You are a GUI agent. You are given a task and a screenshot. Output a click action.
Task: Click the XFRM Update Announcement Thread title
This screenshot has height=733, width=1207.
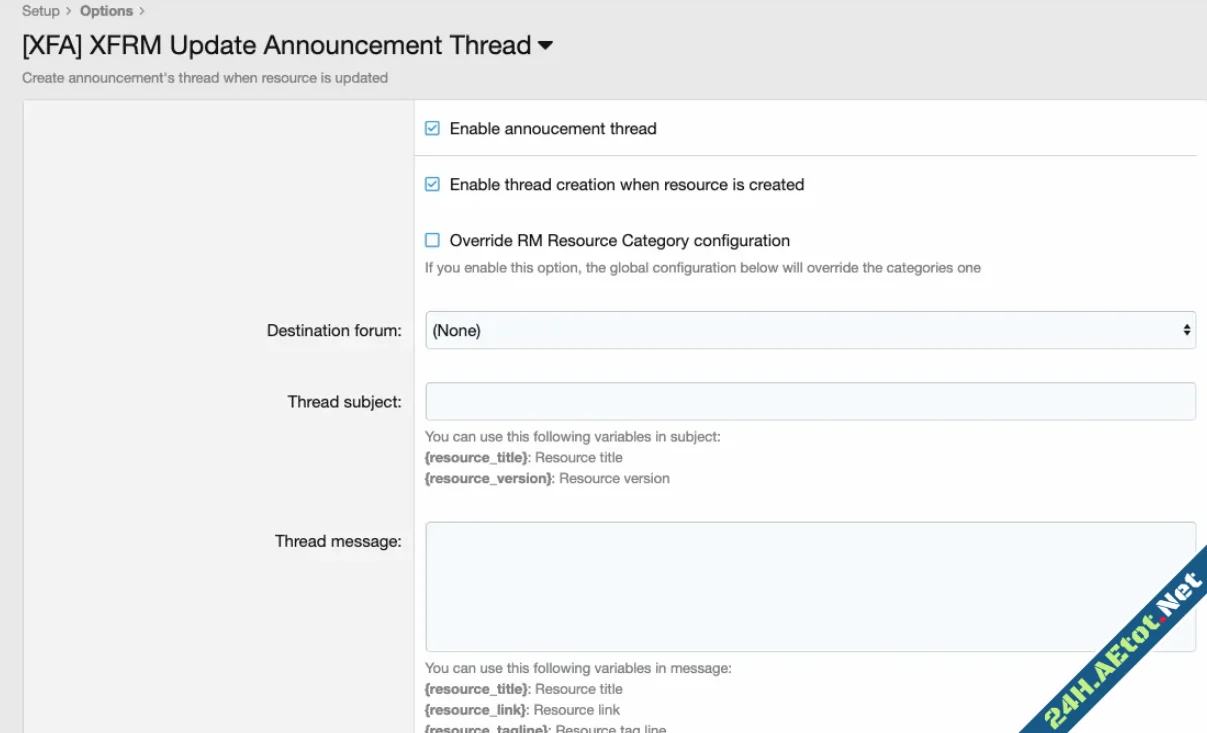point(277,46)
